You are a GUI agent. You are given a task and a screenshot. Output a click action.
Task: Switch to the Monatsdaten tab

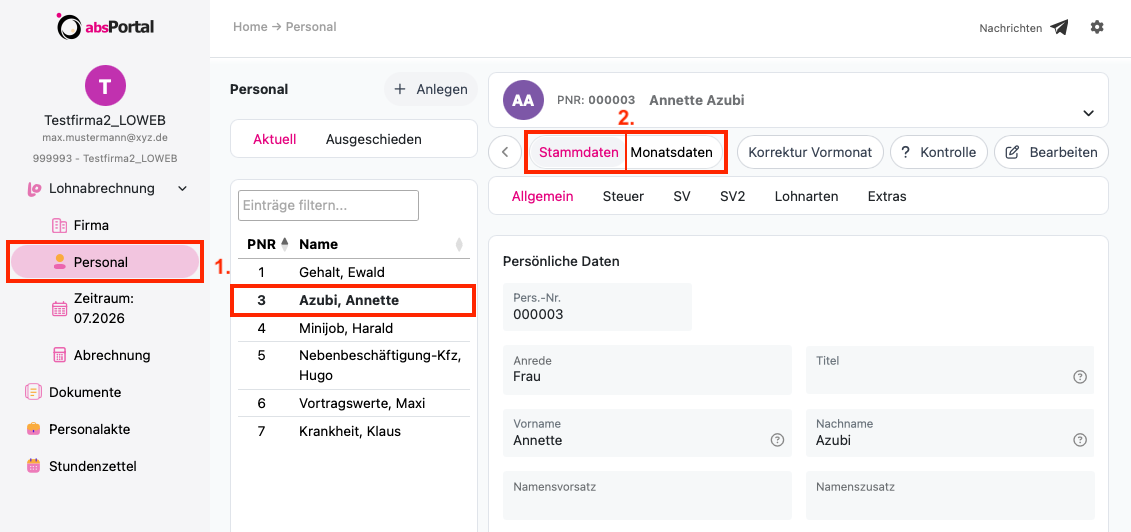pyautogui.click(x=672, y=152)
